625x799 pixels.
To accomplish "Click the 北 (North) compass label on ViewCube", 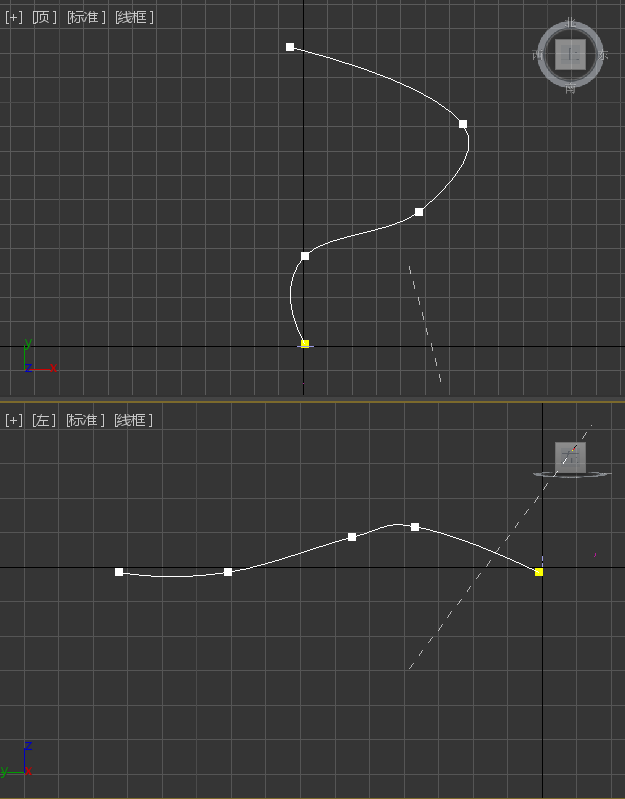I will click(x=570, y=23).
